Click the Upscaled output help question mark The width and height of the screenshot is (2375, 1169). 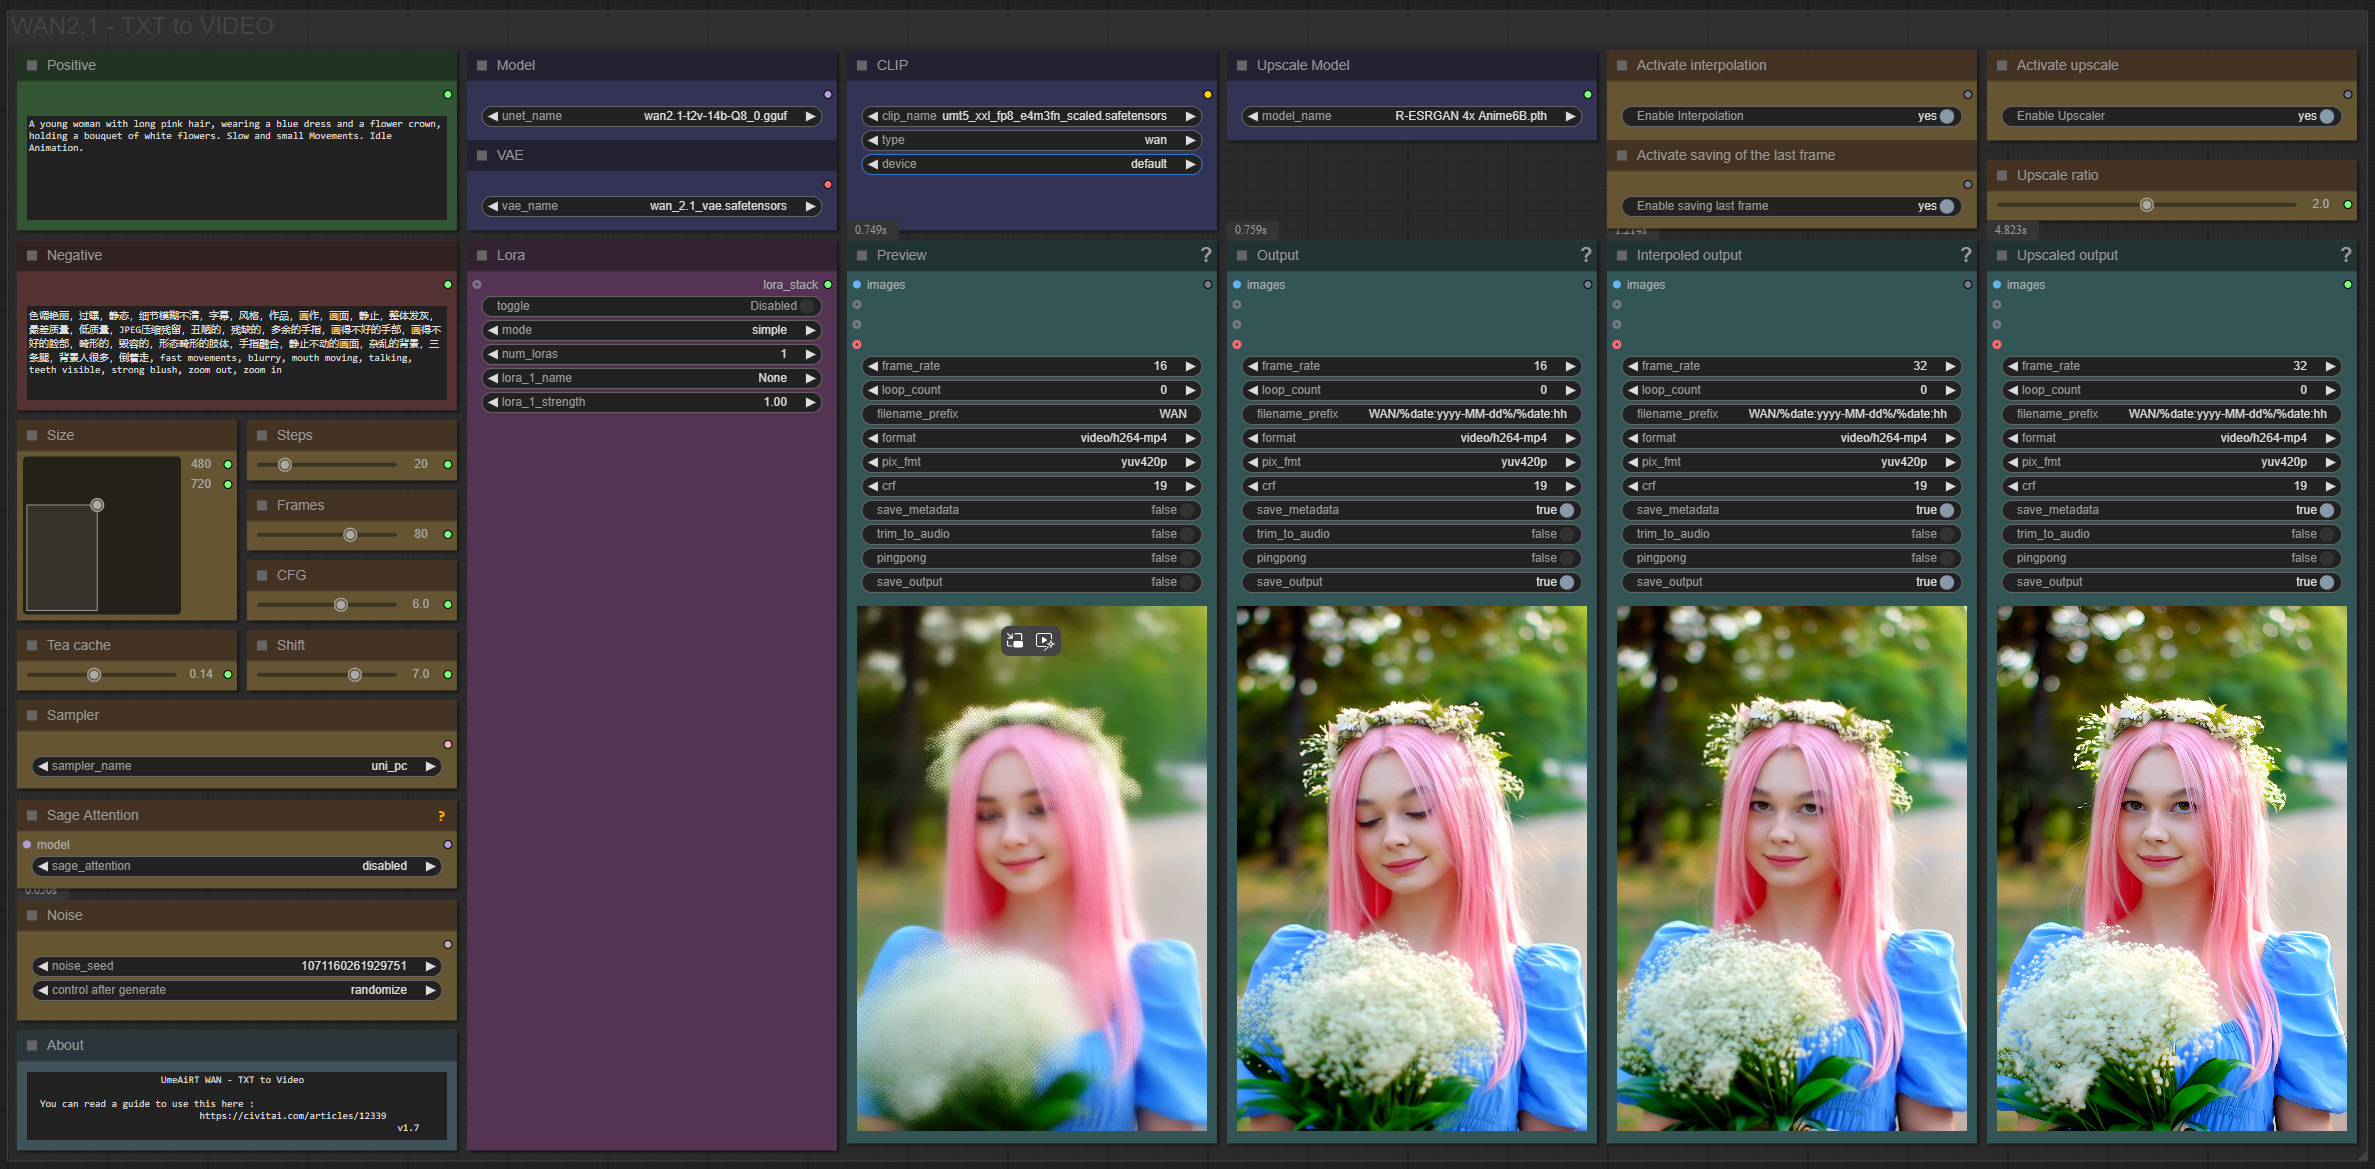(2345, 255)
